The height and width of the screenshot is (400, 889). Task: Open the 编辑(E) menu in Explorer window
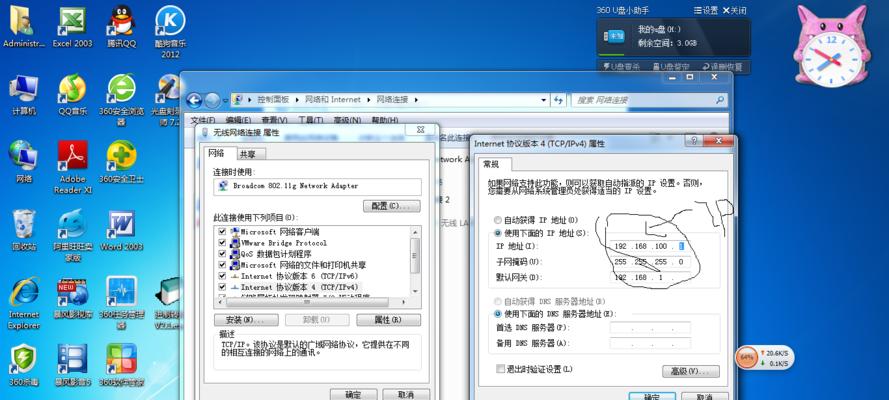(x=238, y=120)
